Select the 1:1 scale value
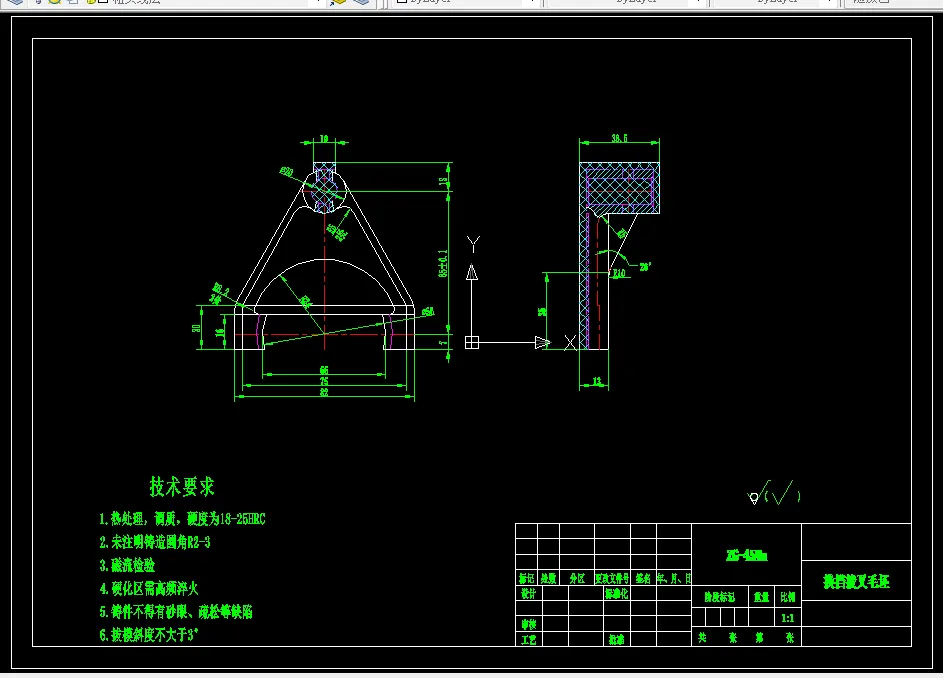Viewport: 943px width, 678px height. click(788, 618)
